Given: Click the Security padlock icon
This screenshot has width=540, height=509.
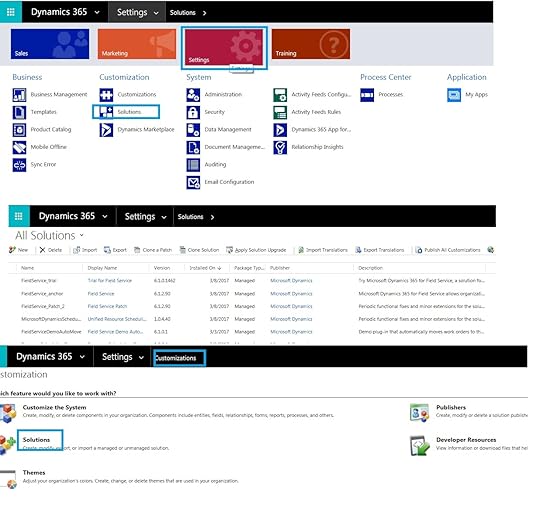Looking at the screenshot, I should (x=193, y=112).
